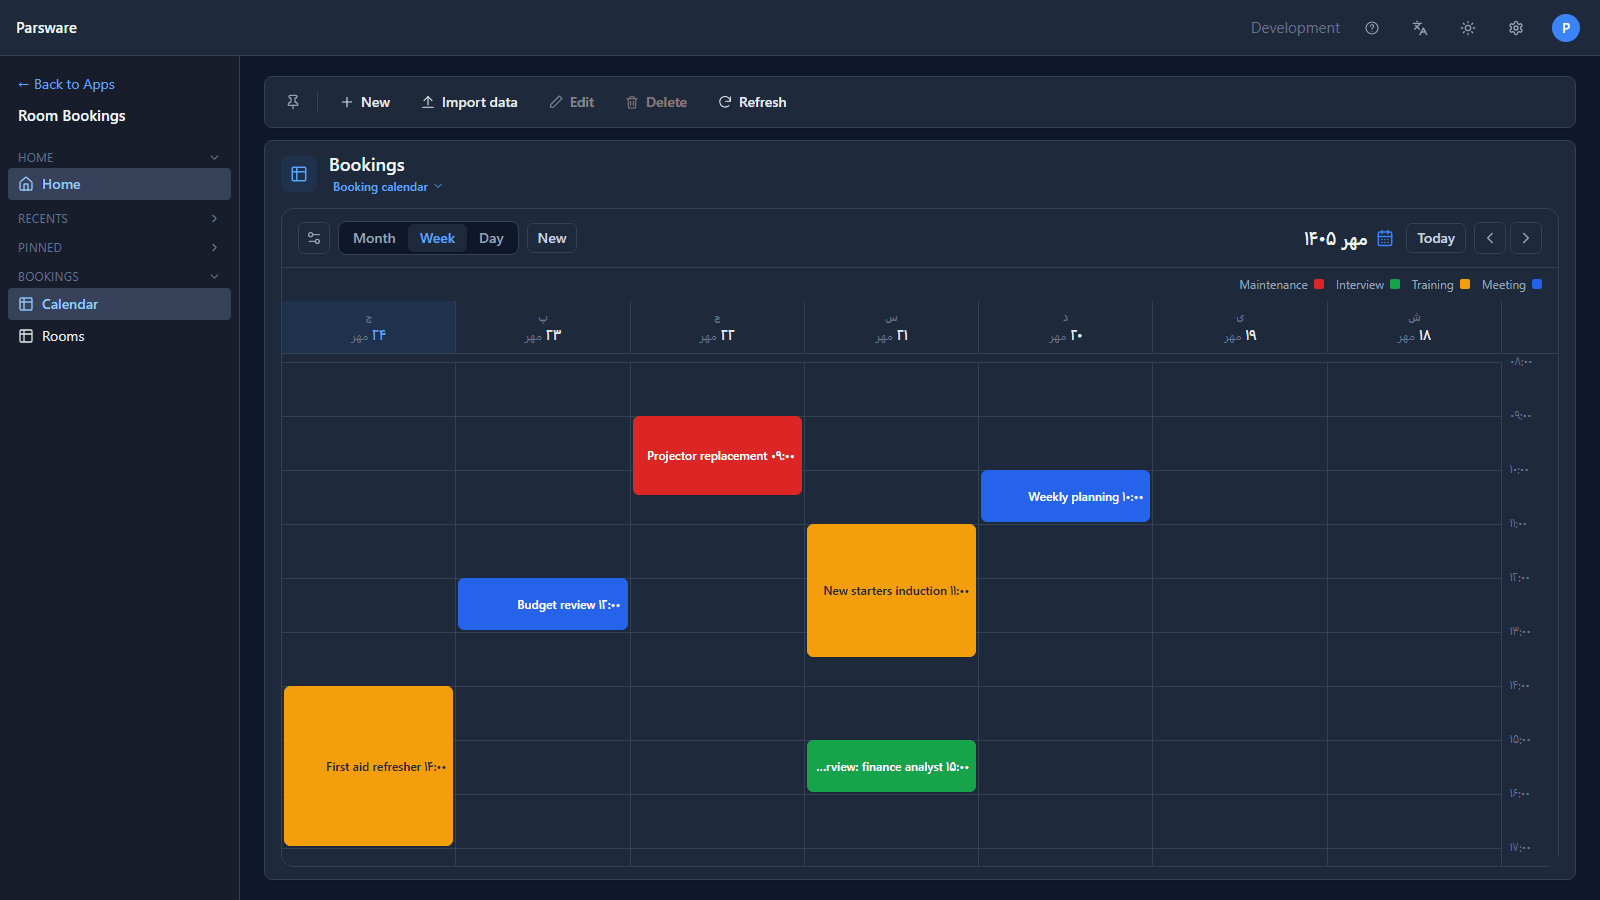This screenshot has height=900, width=1600.
Task: Click the pin toolbar icon
Action: pyautogui.click(x=293, y=102)
